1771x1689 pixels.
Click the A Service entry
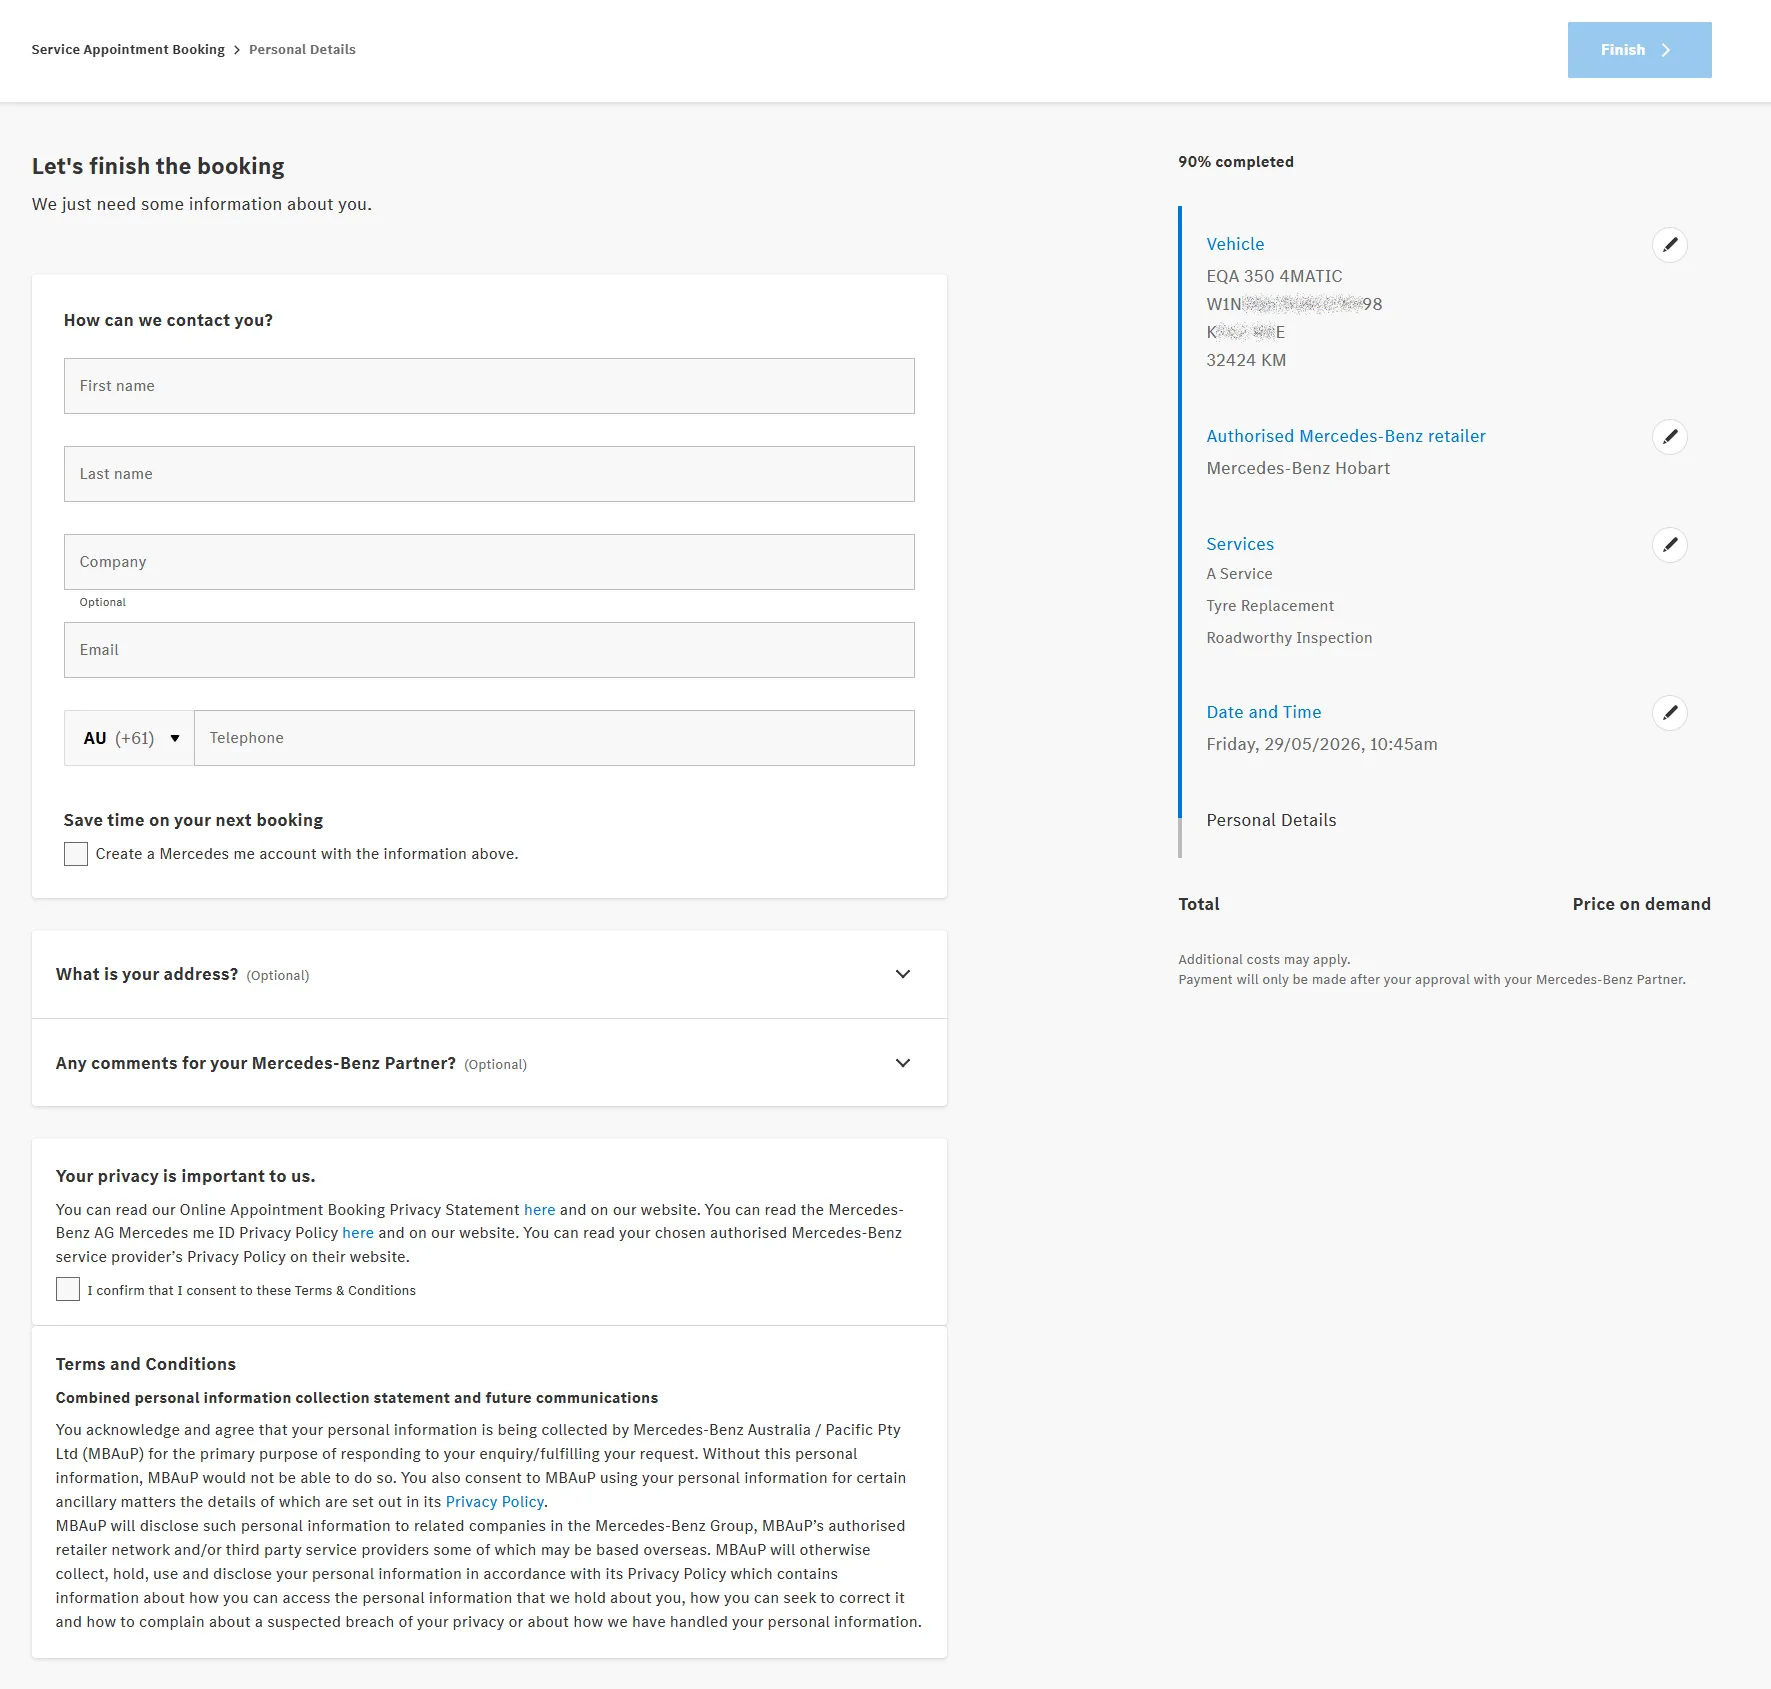tap(1239, 574)
